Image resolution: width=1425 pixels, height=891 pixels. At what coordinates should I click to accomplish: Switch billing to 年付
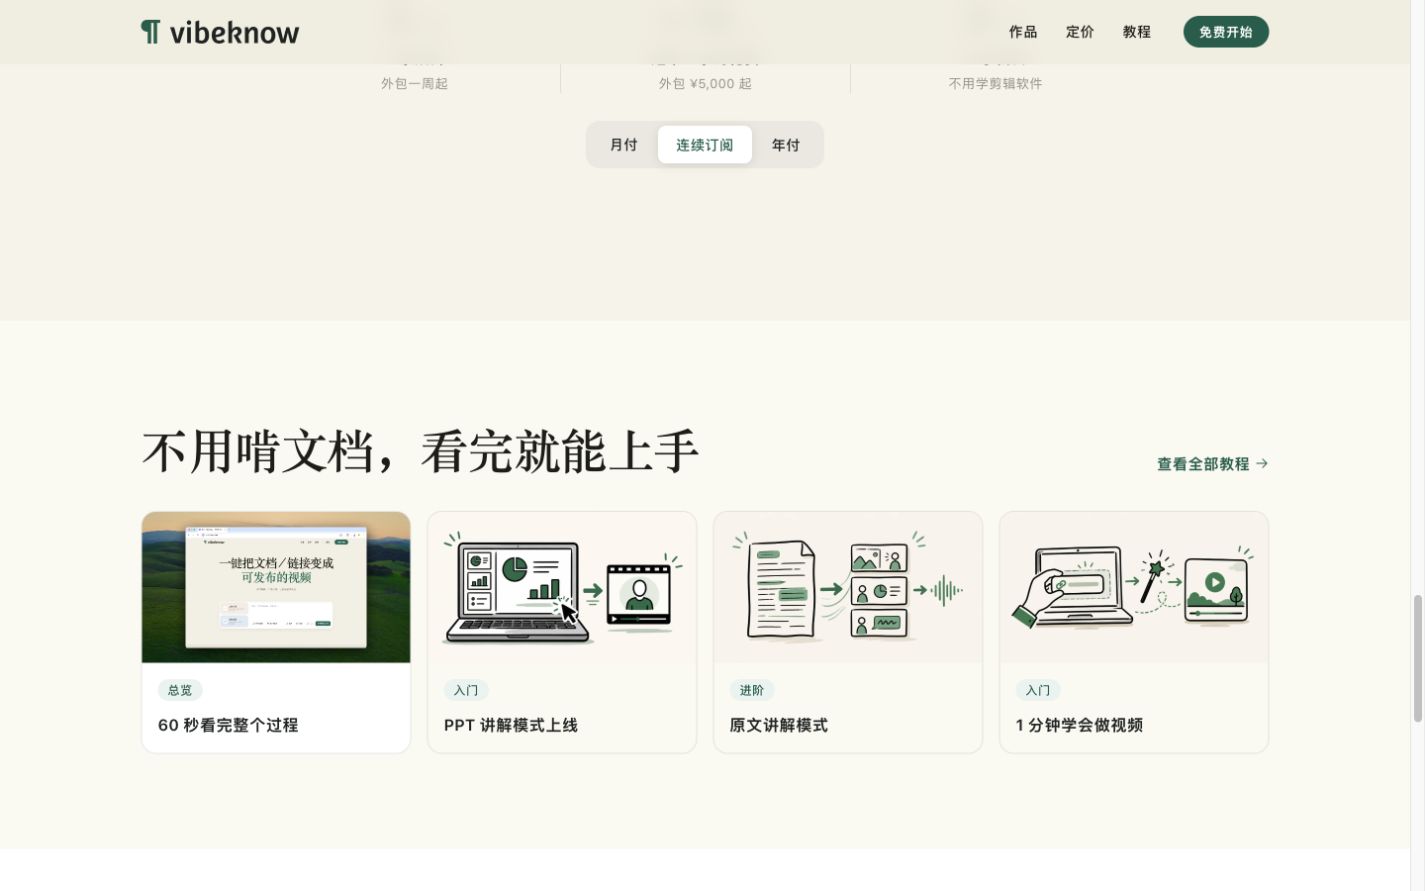tap(786, 145)
